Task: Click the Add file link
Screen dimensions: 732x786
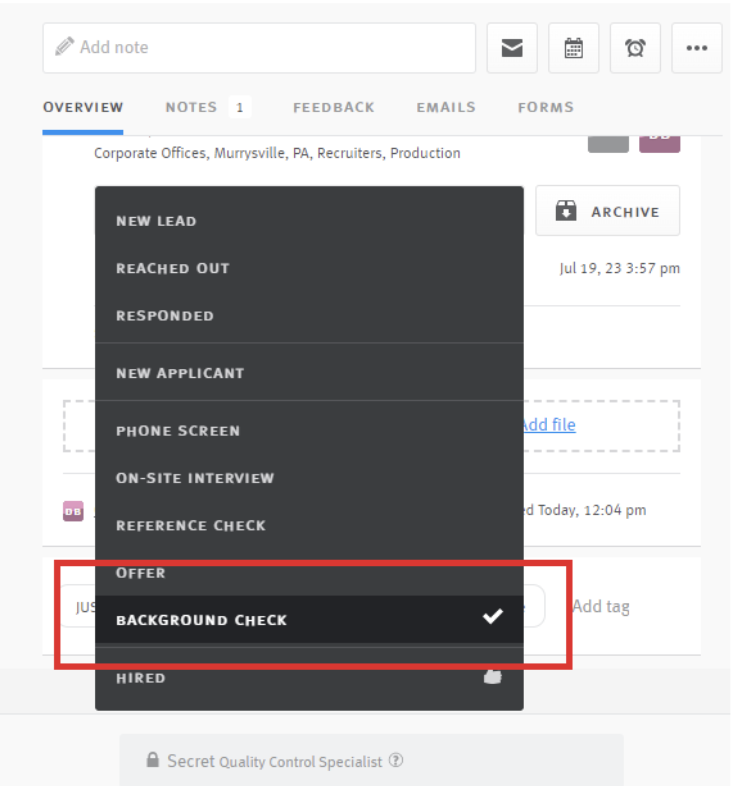Action: [x=550, y=425]
